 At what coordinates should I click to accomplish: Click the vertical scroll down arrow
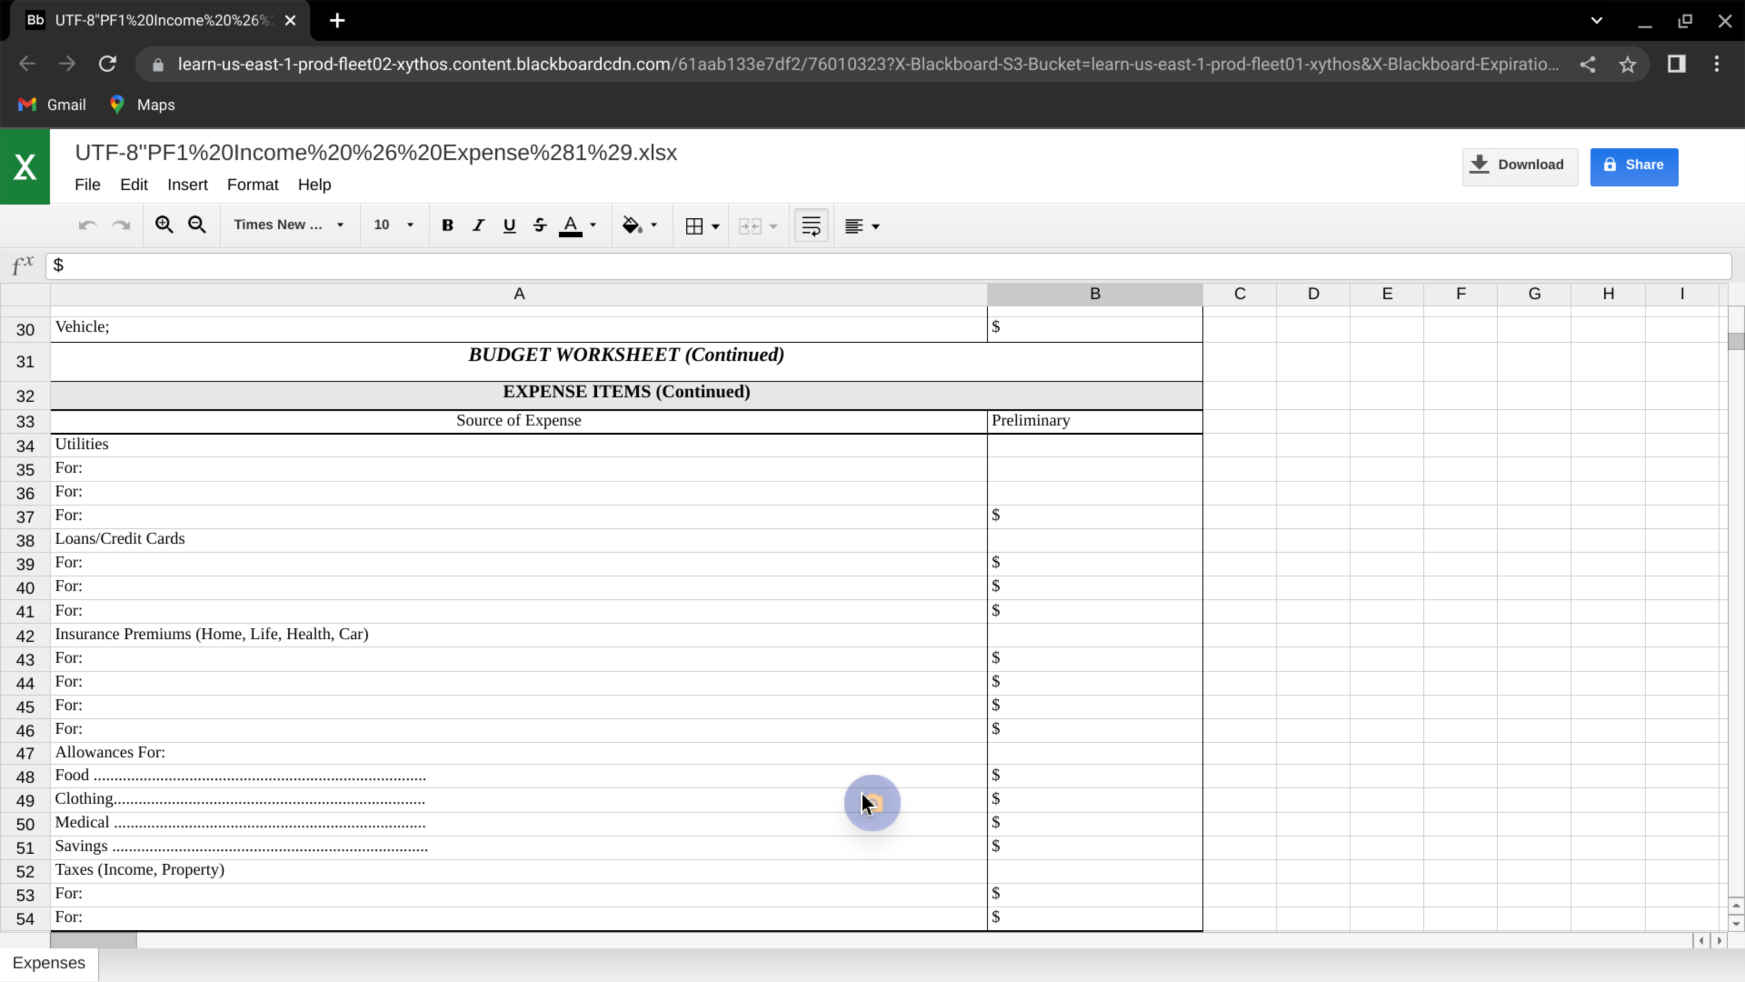1736,923
